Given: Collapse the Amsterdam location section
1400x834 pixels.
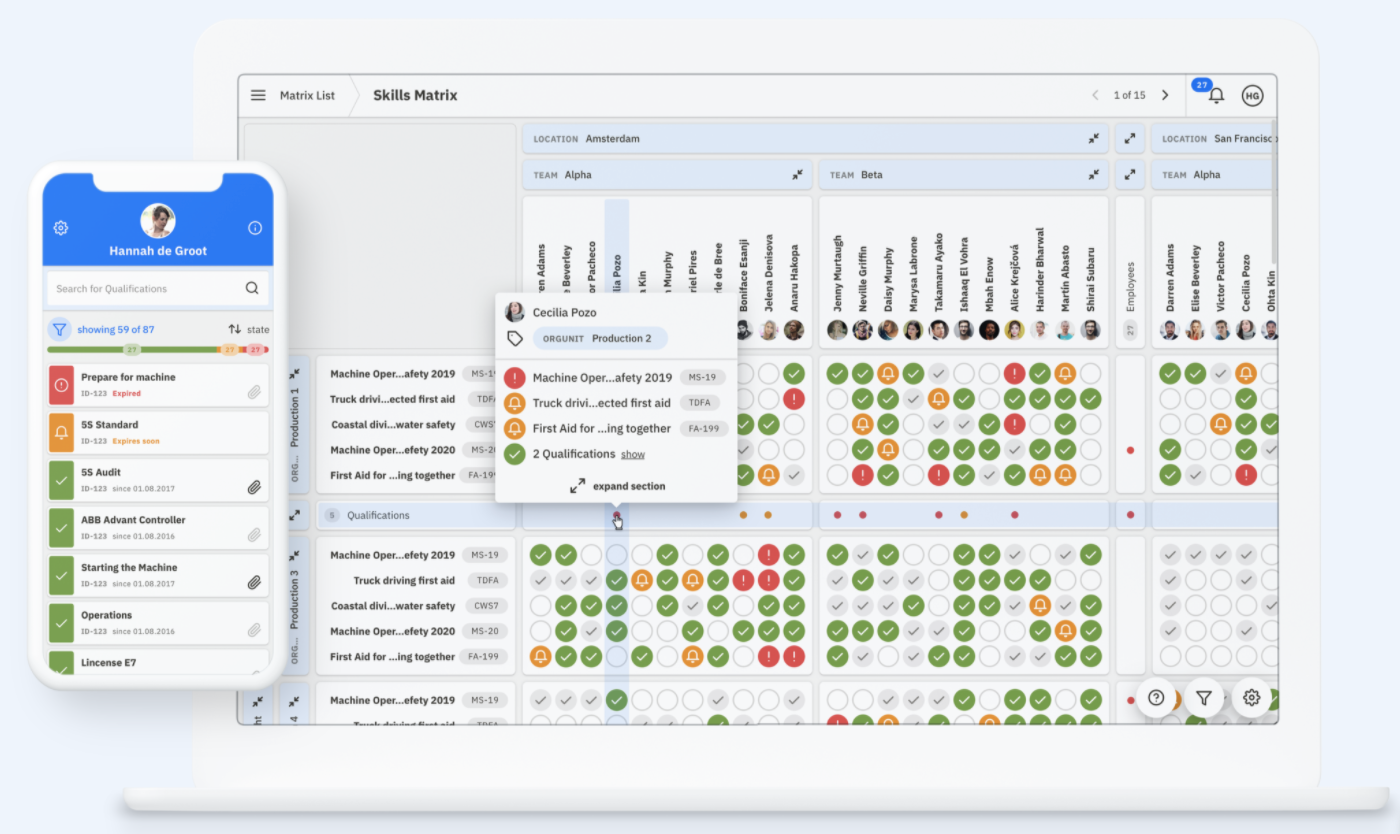Looking at the screenshot, I should pyautogui.click(x=1094, y=139).
